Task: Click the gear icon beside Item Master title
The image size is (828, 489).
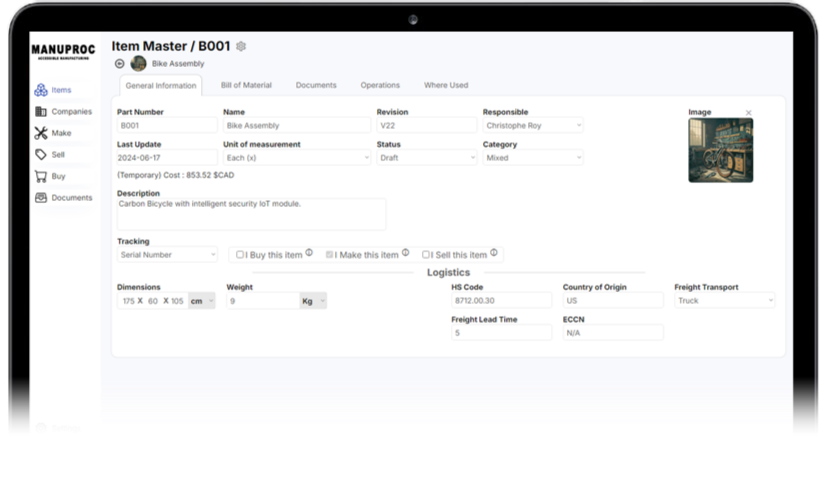Action: 241,46
